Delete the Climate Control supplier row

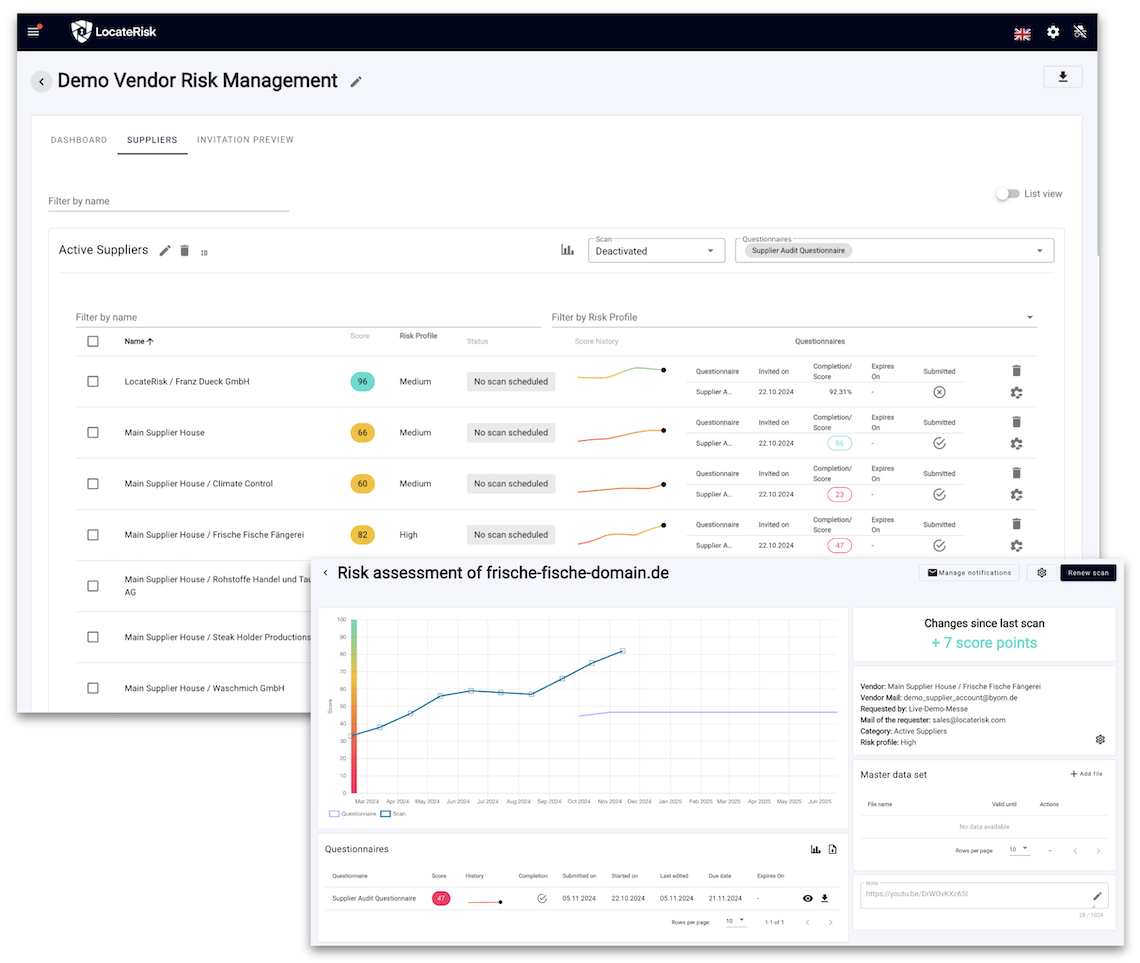tap(1016, 472)
